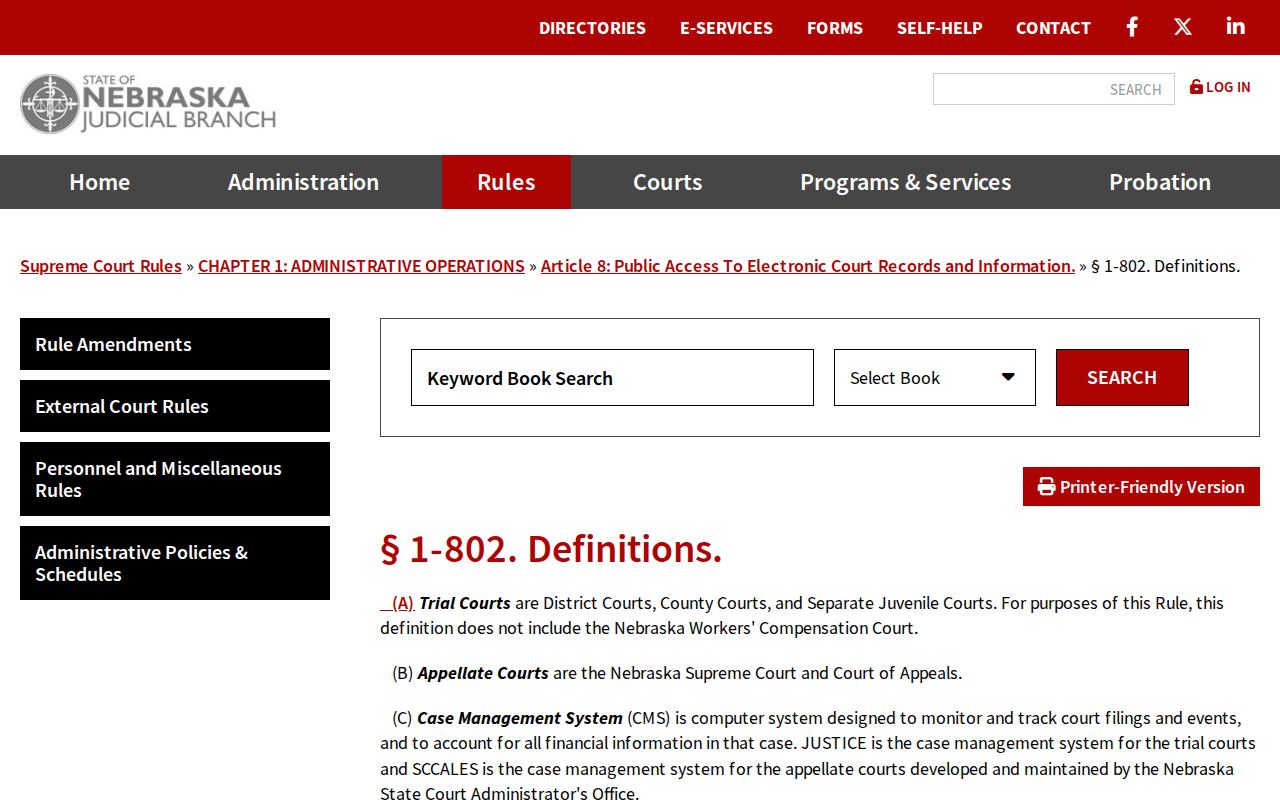Open the X (Twitter) icon link
Screen dimensions: 1280x800
pos(1183,27)
